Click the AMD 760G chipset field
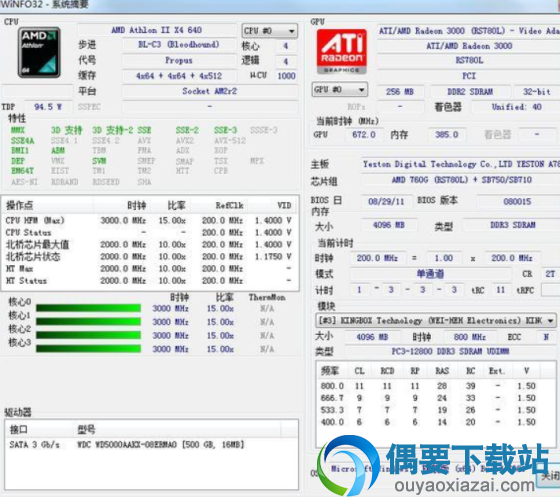This screenshot has width=560, height=497. pos(460,180)
